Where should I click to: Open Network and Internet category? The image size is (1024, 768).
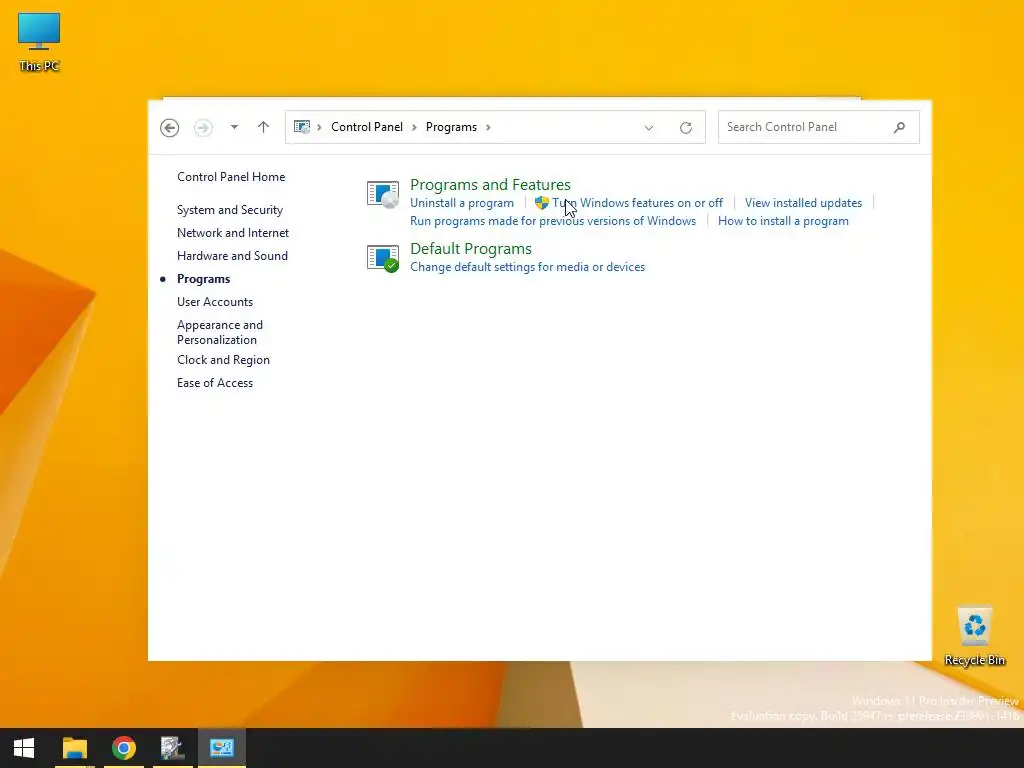[x=233, y=232]
